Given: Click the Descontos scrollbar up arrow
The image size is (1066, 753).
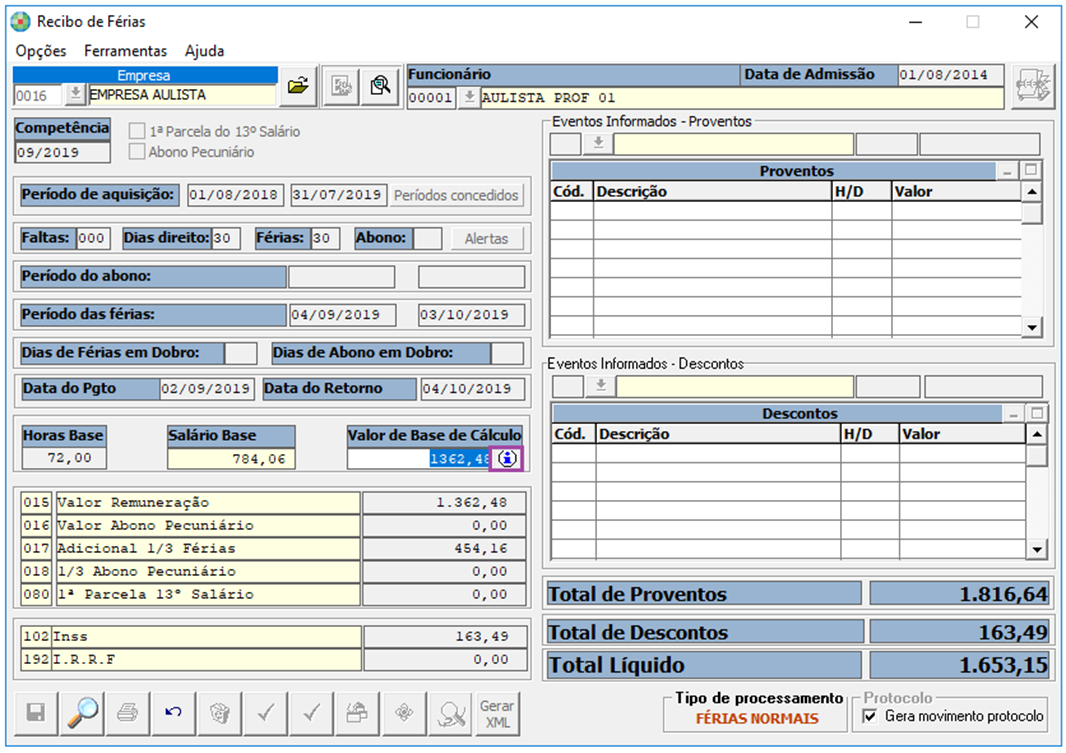Looking at the screenshot, I should point(1037,435).
